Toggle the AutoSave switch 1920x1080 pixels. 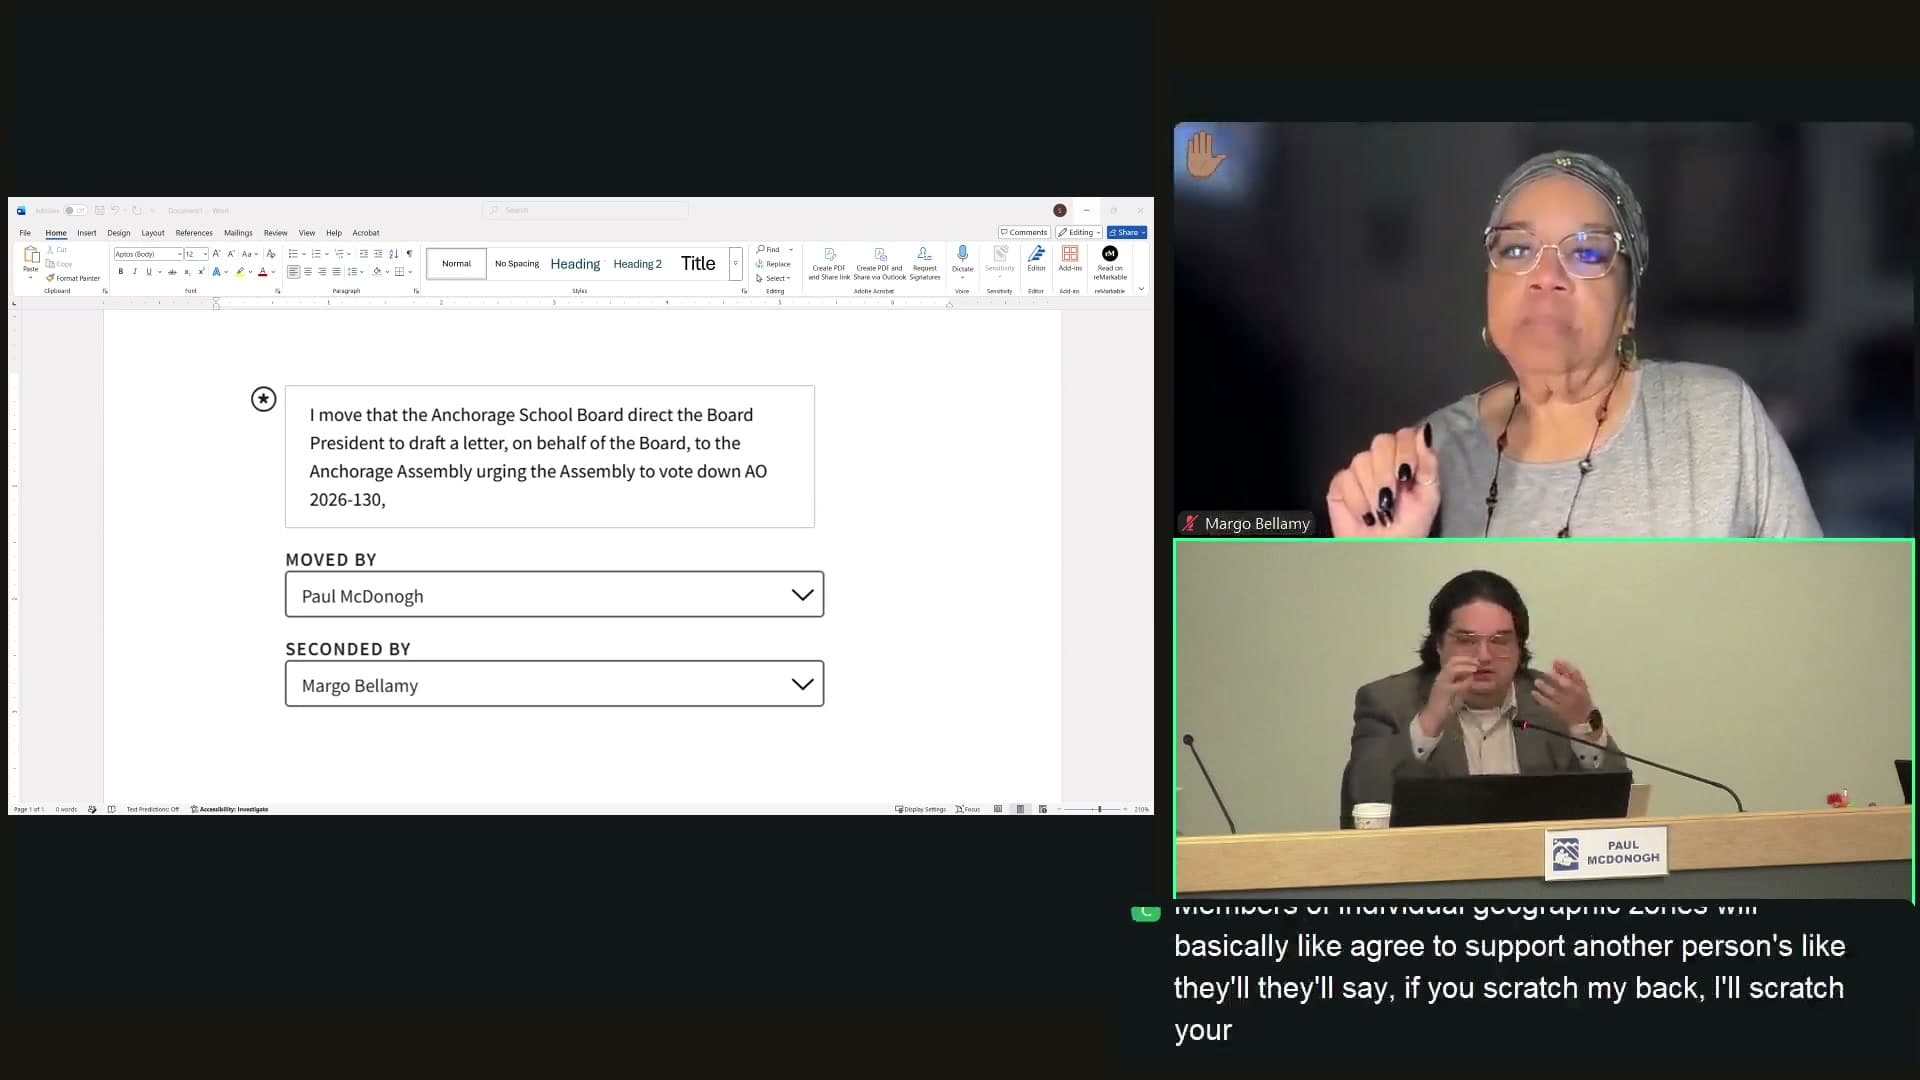[73, 211]
